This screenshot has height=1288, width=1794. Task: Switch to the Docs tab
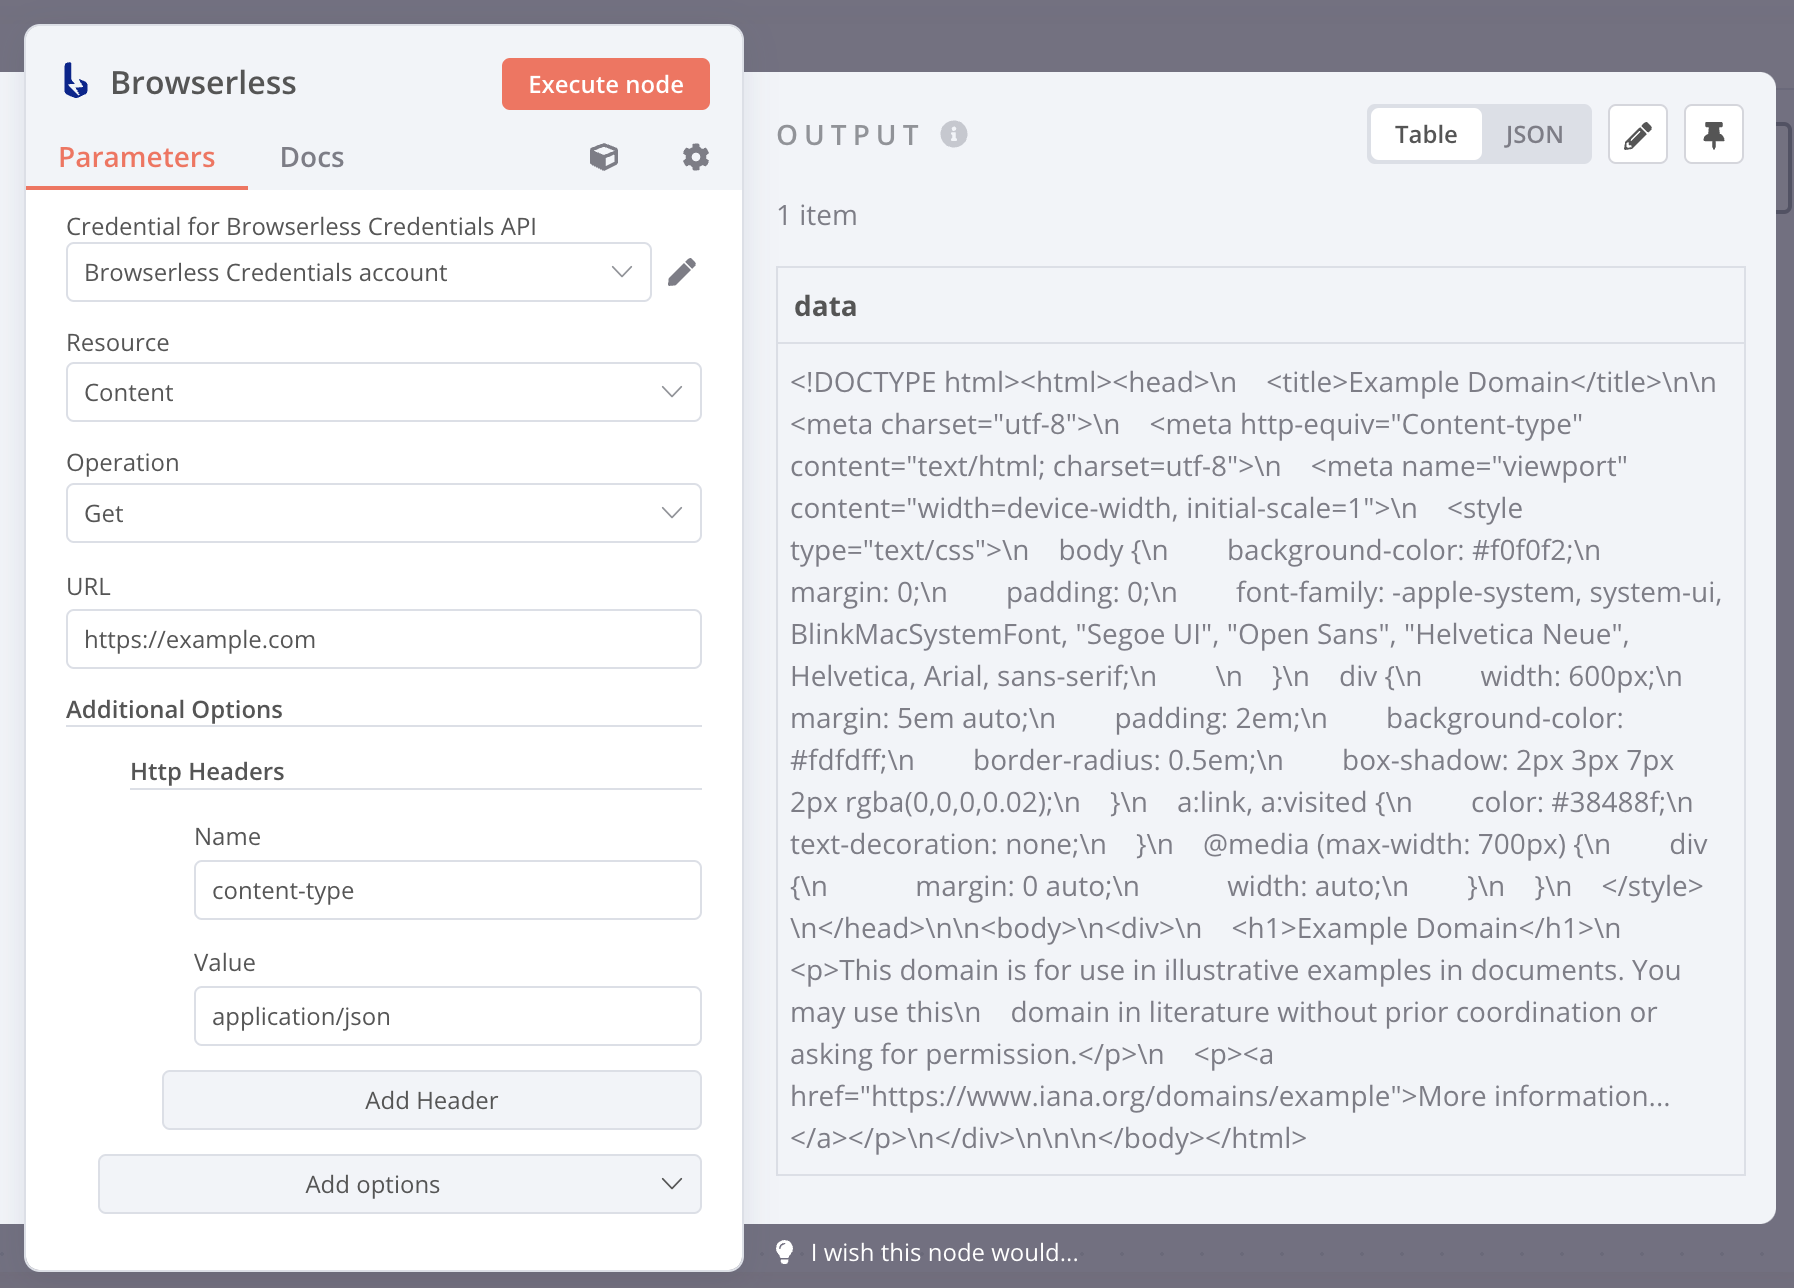312,157
